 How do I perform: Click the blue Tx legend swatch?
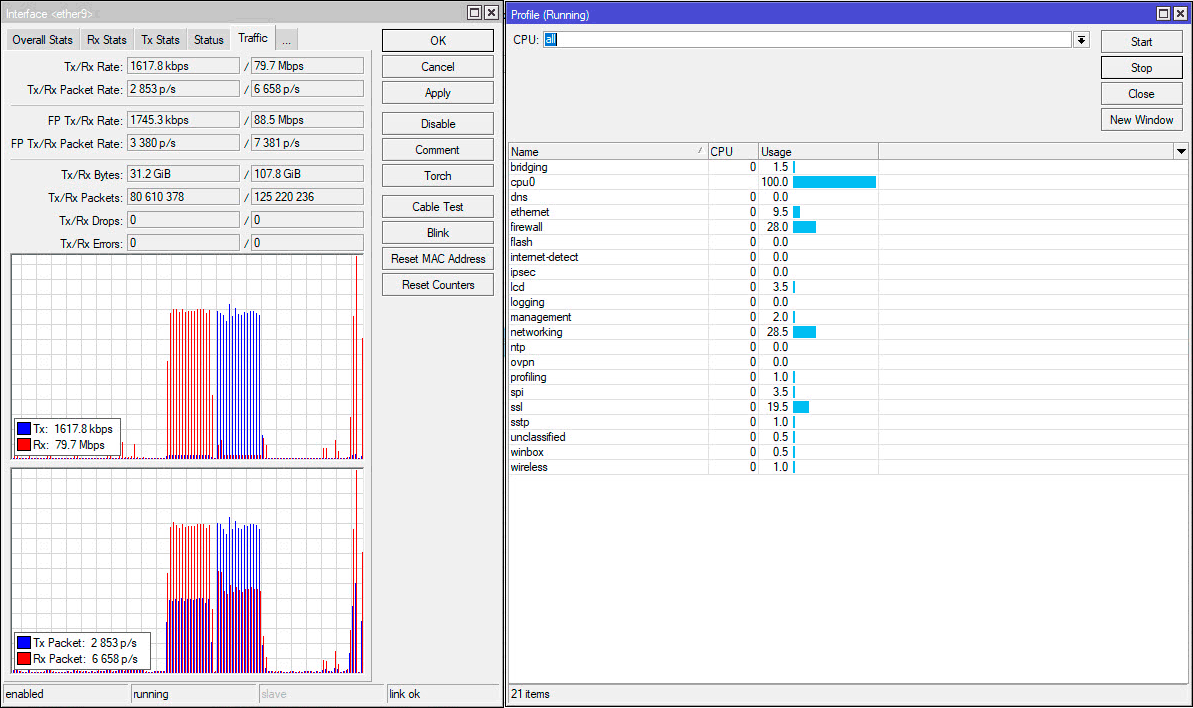(x=23, y=428)
